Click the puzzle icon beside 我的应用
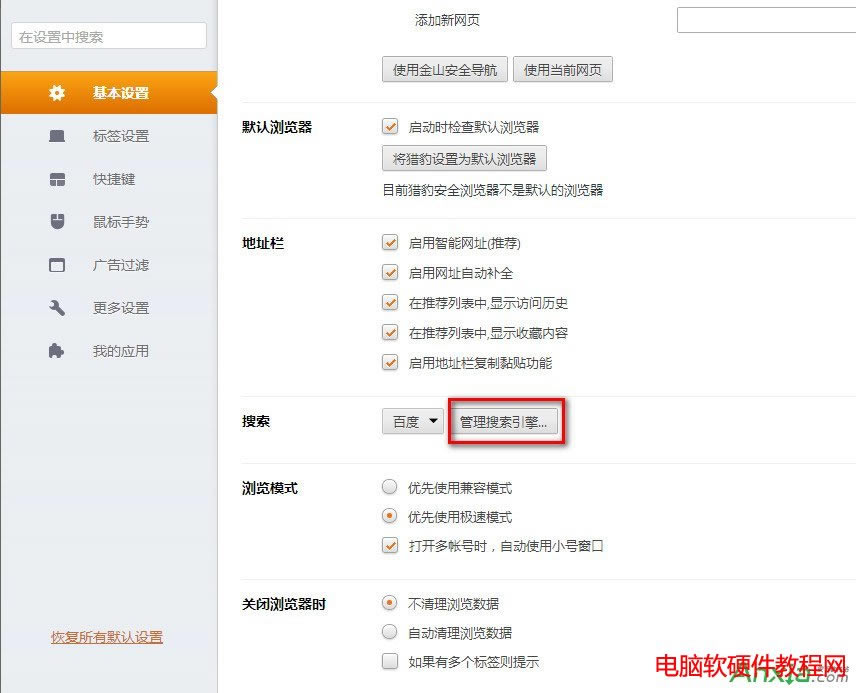 [x=57, y=351]
